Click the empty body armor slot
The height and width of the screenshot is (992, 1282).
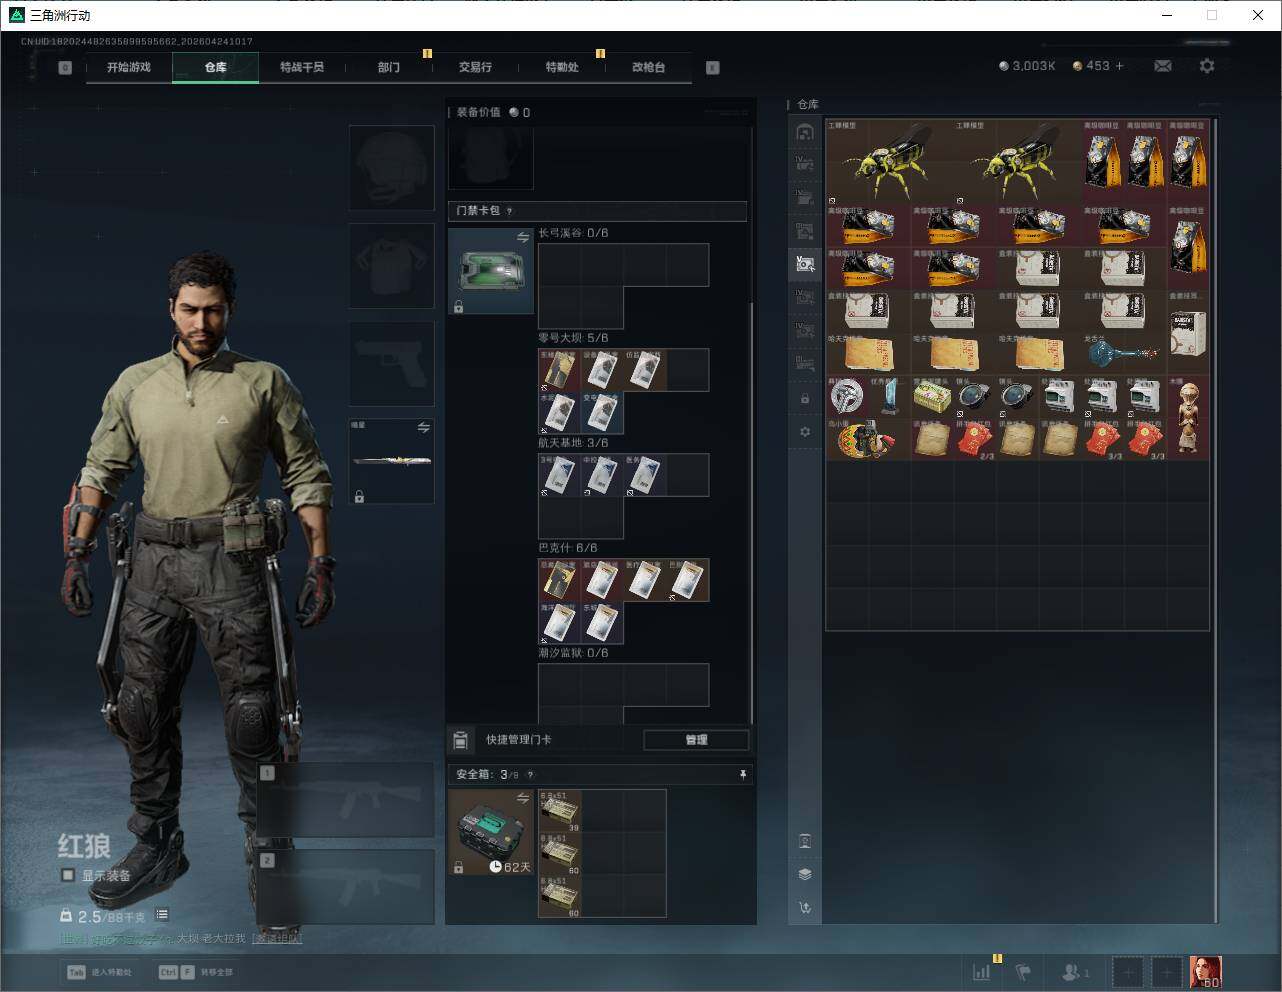click(391, 265)
